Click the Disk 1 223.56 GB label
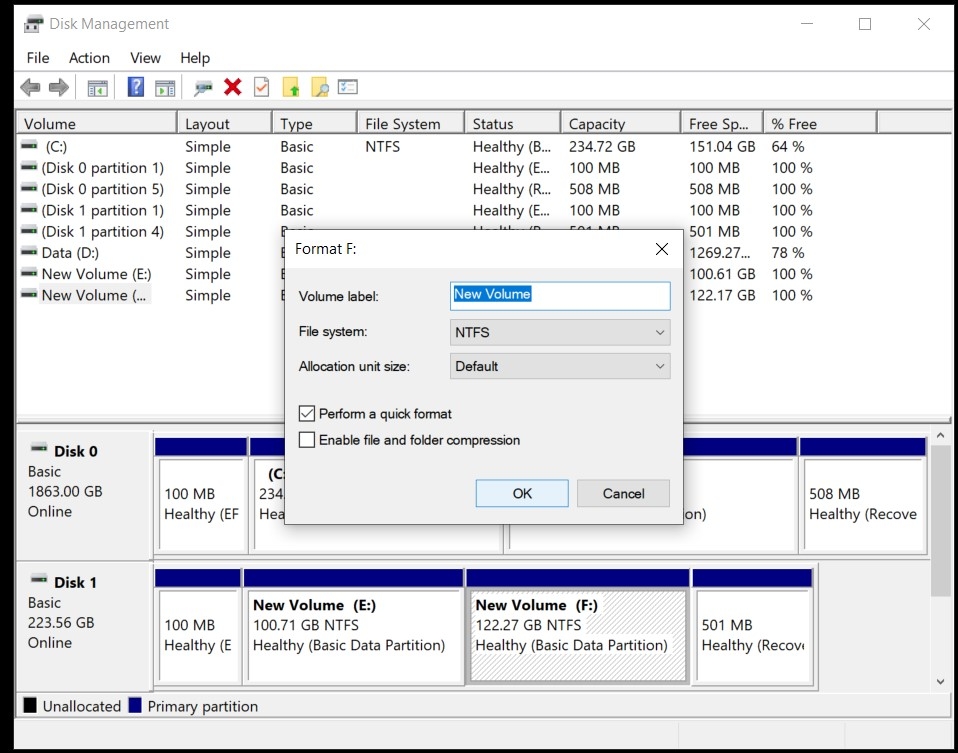Image resolution: width=958 pixels, height=753 pixels. pyautogui.click(x=61, y=622)
